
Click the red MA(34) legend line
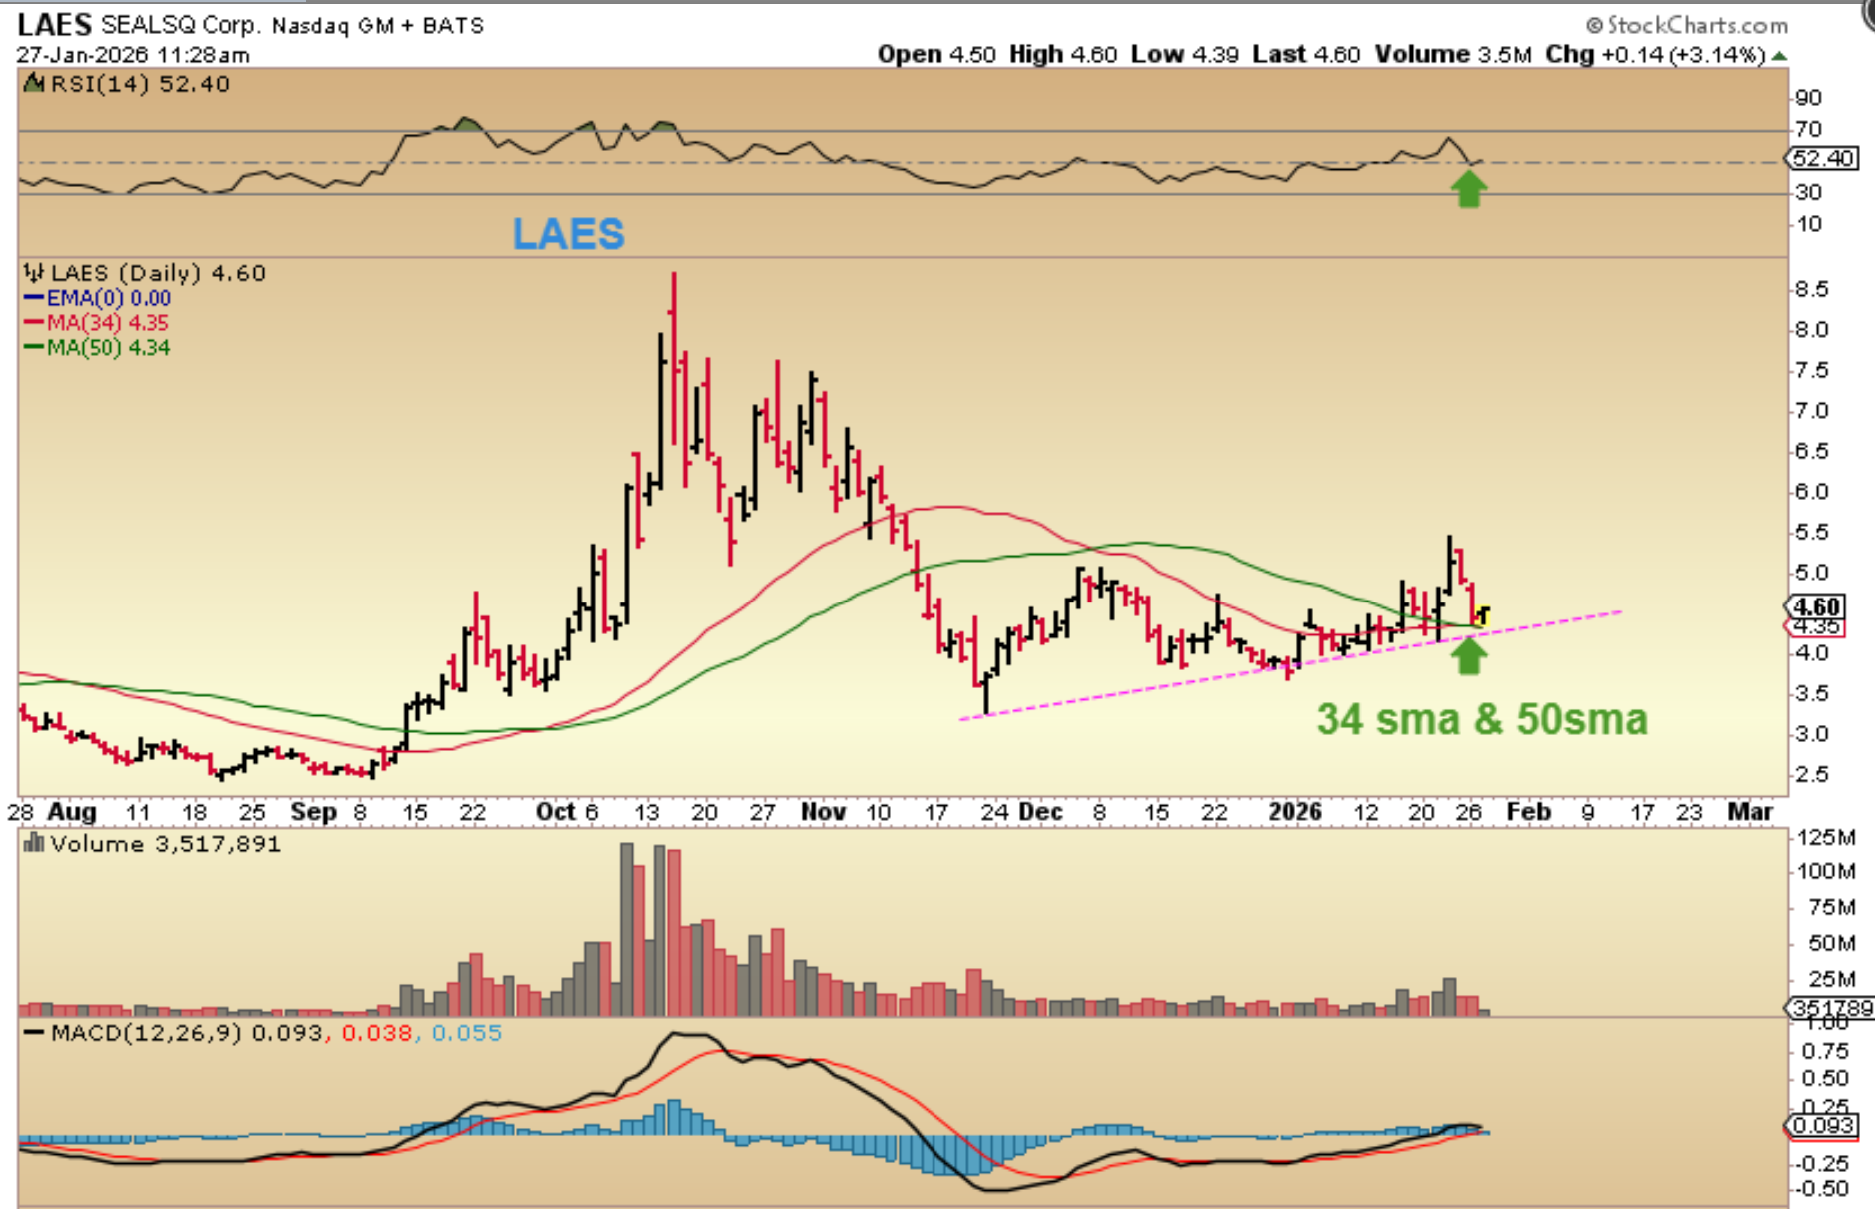[x=35, y=323]
